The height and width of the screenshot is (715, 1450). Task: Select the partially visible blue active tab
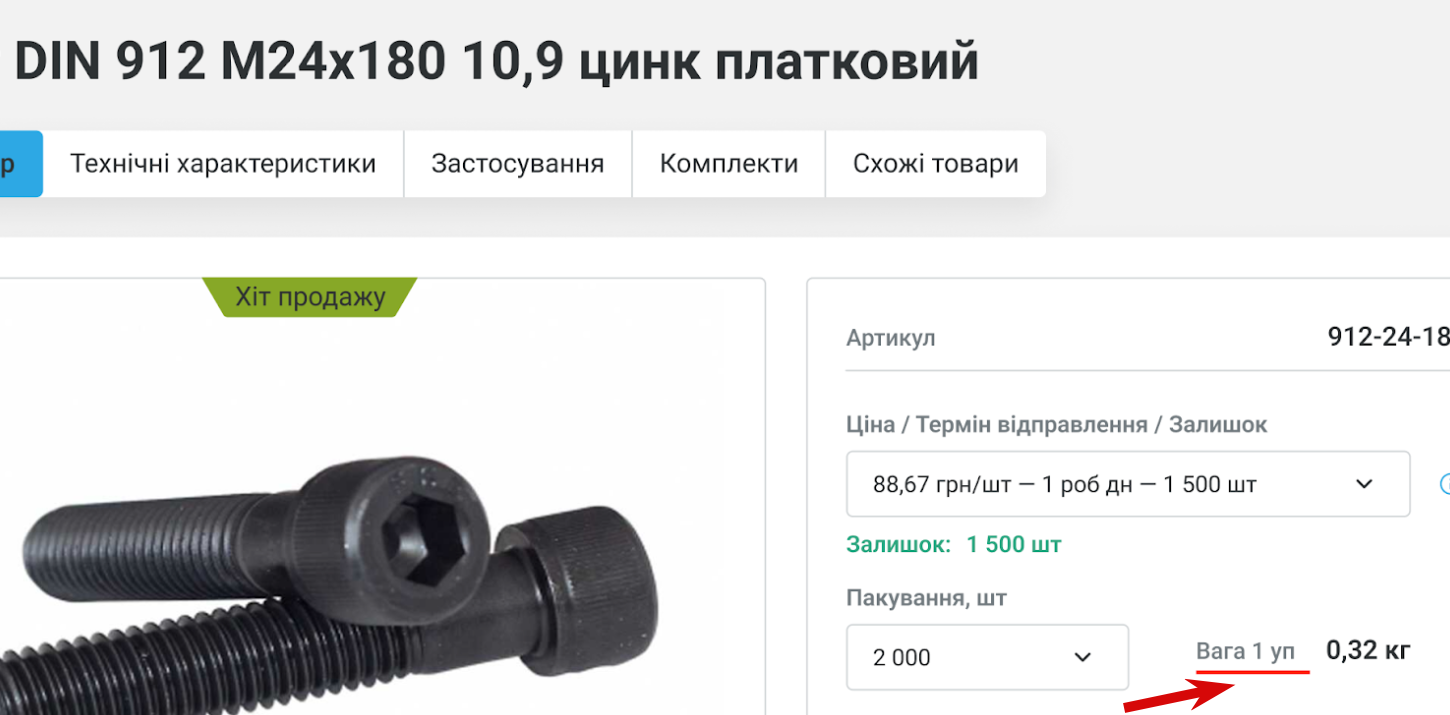(x=21, y=163)
